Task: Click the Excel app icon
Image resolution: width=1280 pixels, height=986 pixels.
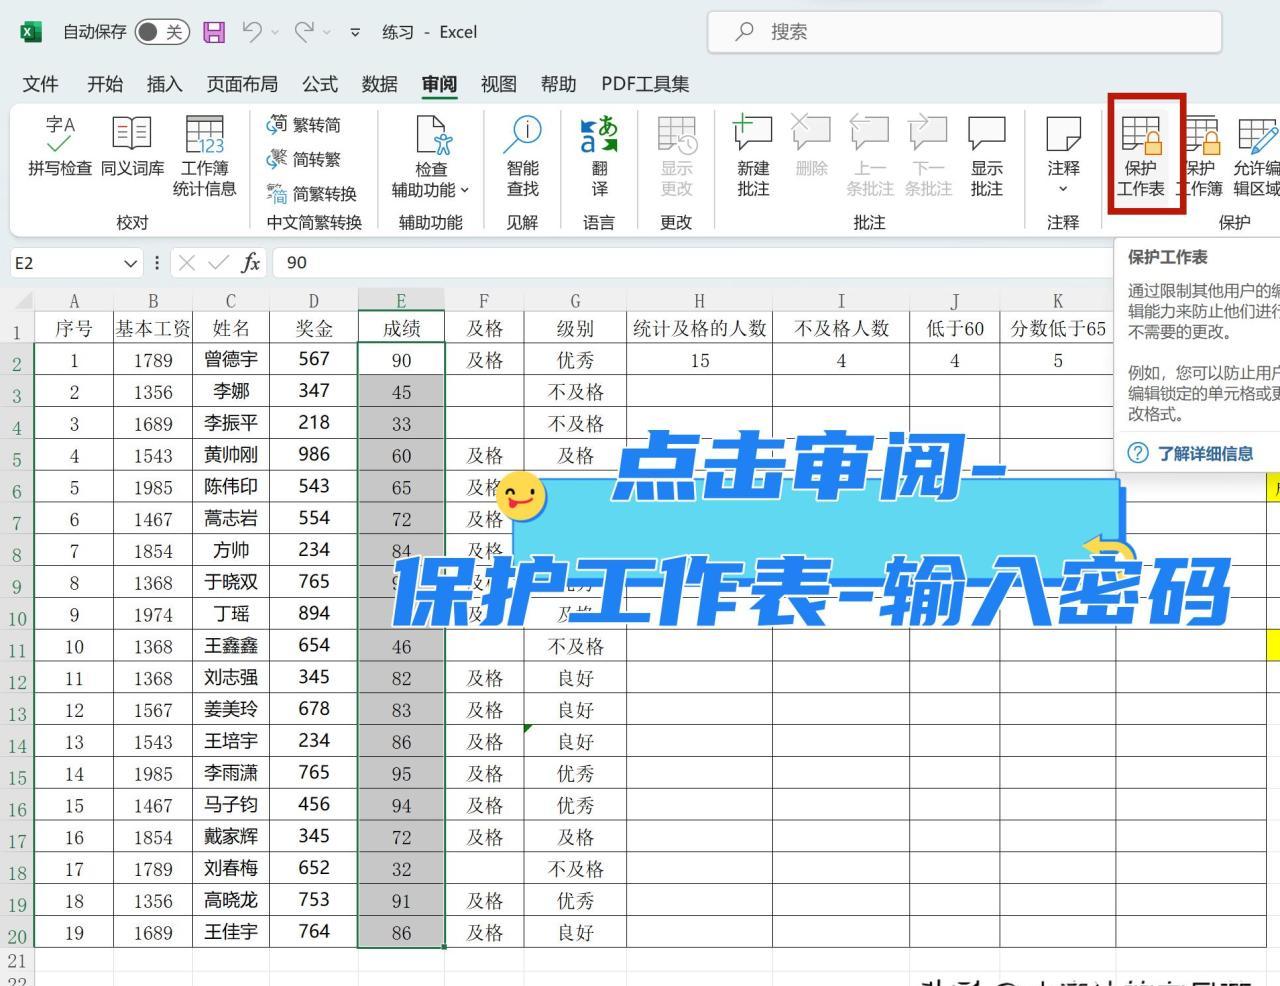Action: (x=31, y=32)
